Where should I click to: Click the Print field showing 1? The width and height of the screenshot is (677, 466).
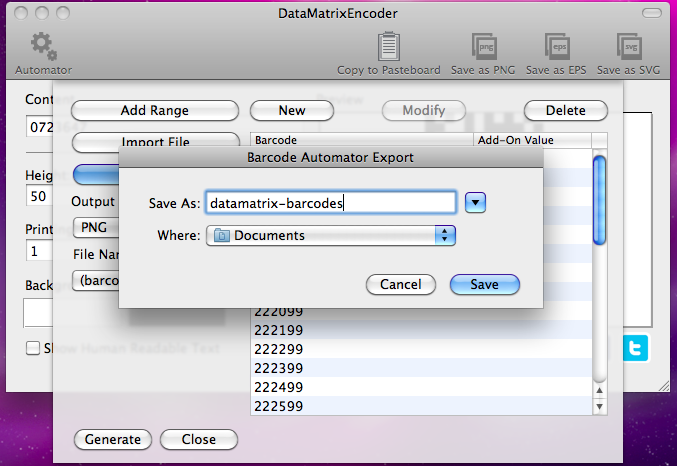[x=39, y=251]
